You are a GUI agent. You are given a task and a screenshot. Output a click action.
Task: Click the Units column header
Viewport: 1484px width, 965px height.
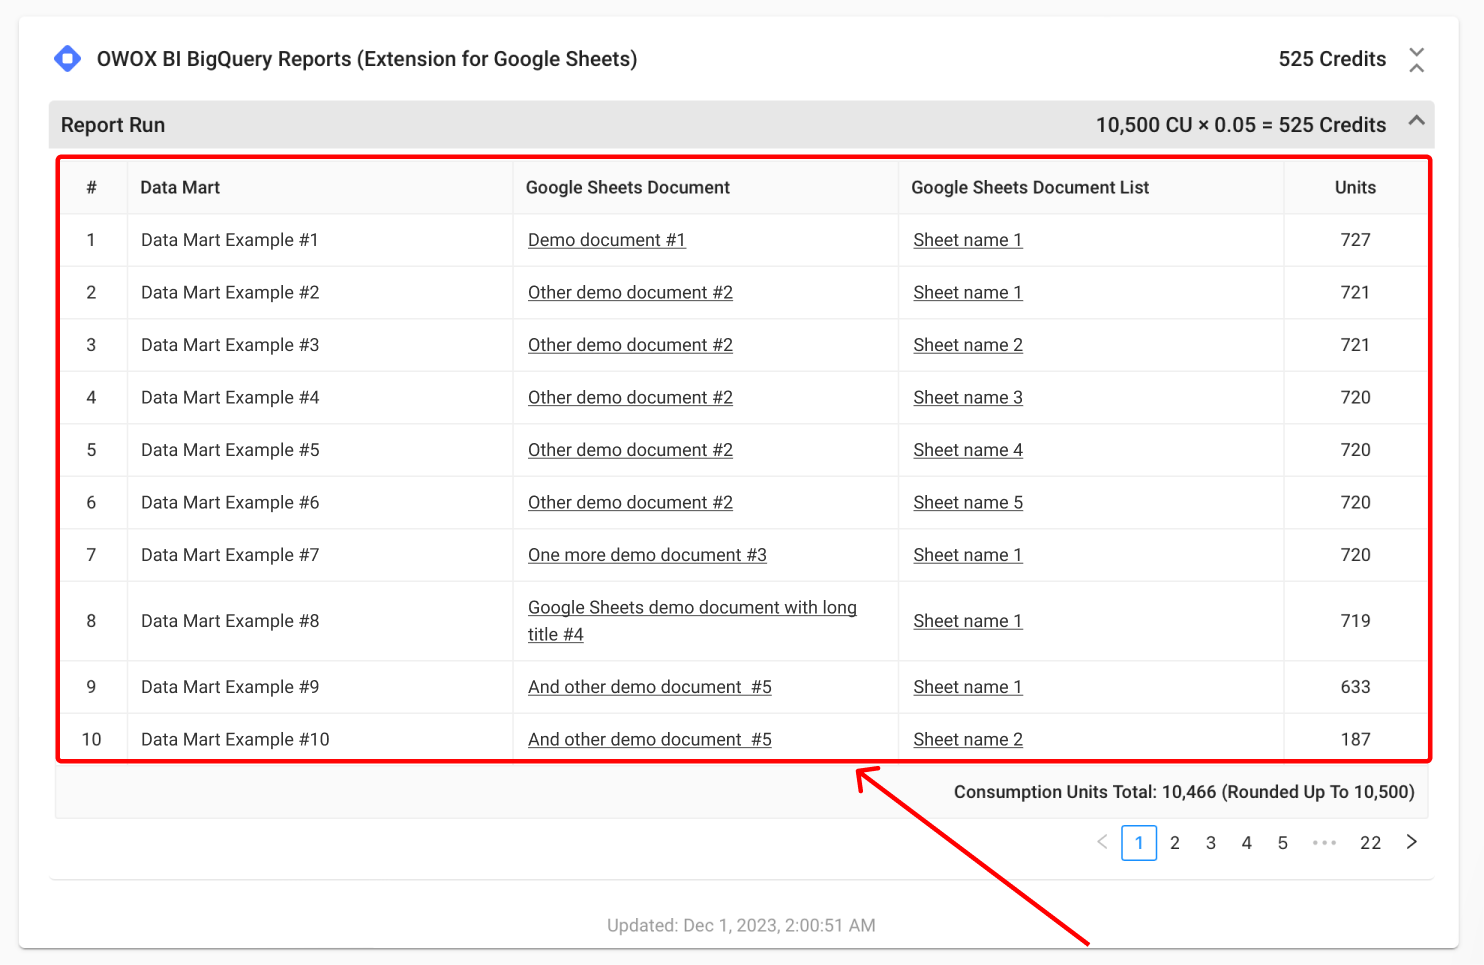[1355, 188]
